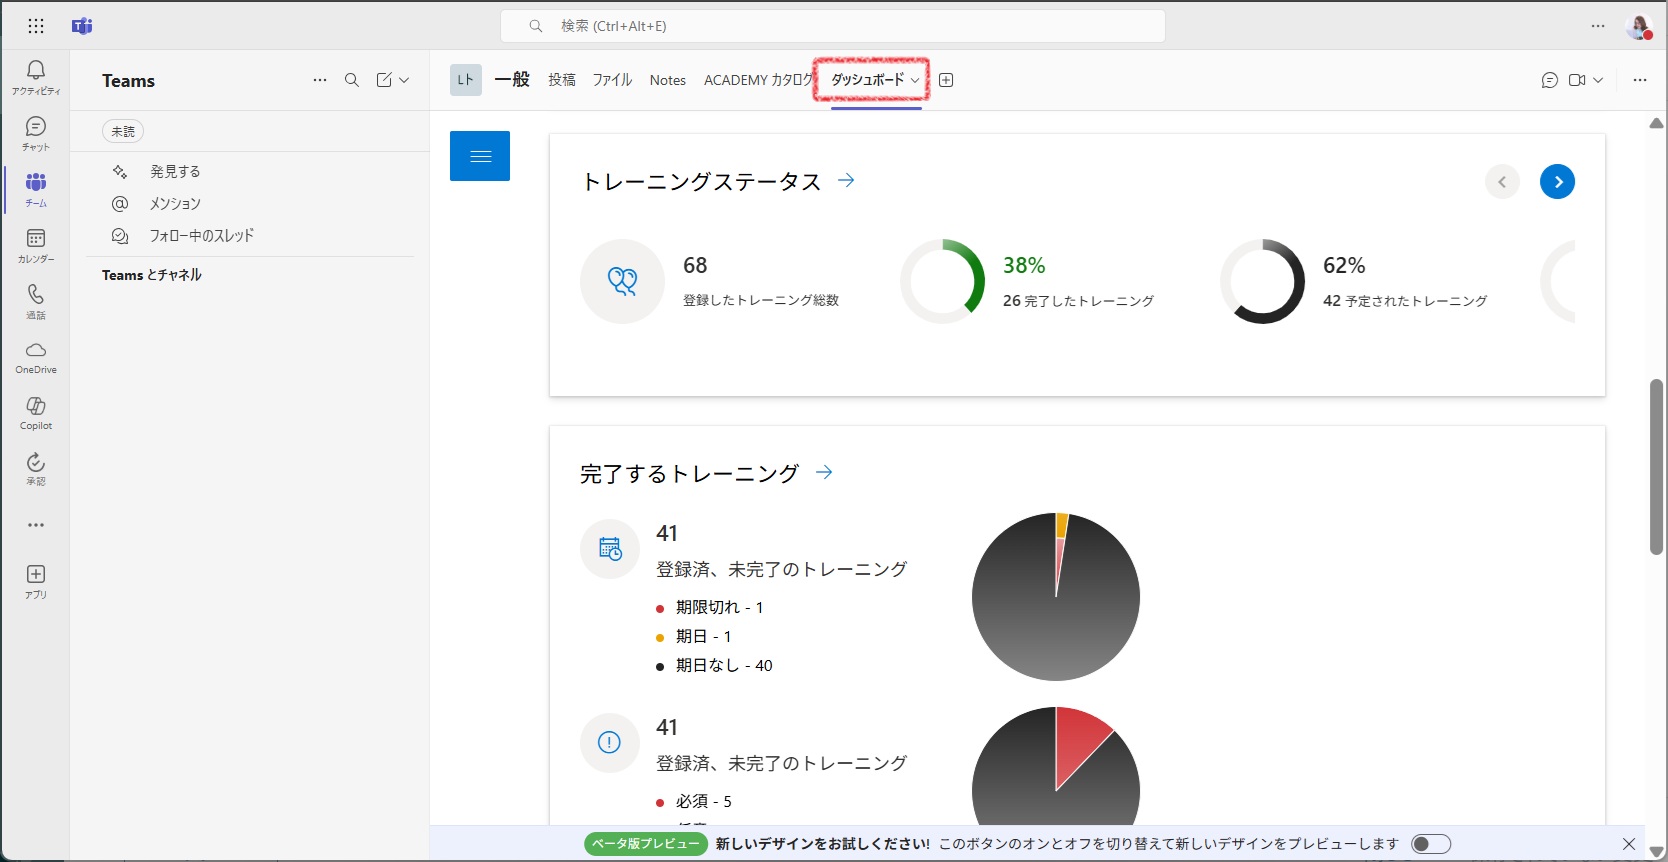
Task: Select 期日 - 1 legend item
Action: click(x=694, y=637)
